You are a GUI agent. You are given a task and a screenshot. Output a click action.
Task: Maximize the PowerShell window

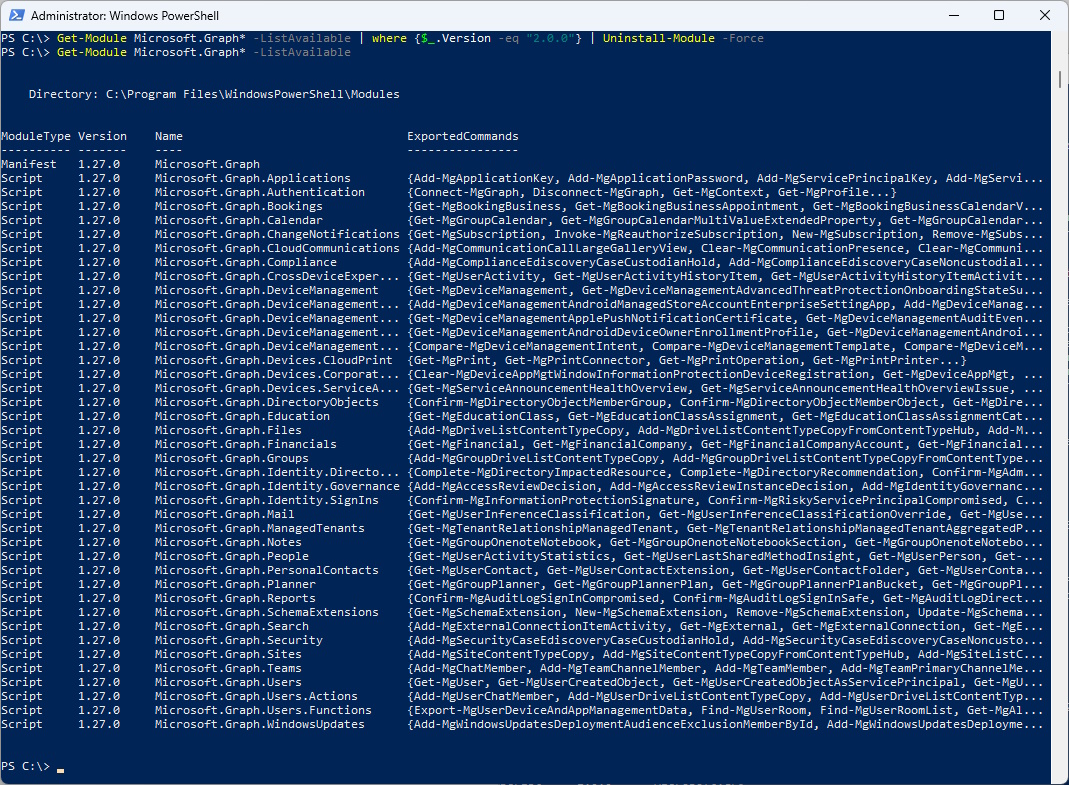(999, 16)
